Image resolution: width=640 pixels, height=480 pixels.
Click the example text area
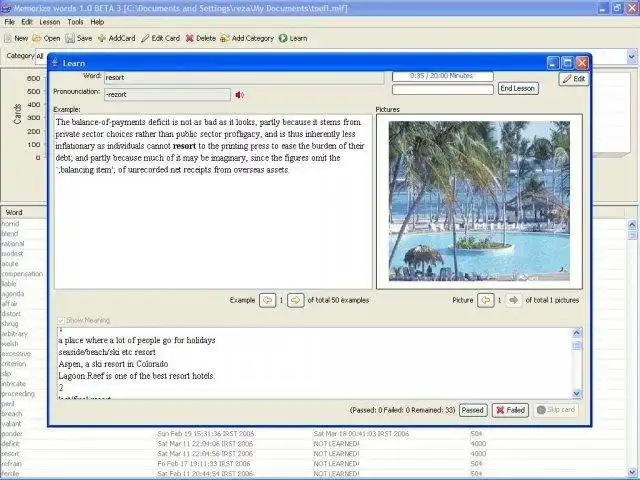[x=213, y=202]
